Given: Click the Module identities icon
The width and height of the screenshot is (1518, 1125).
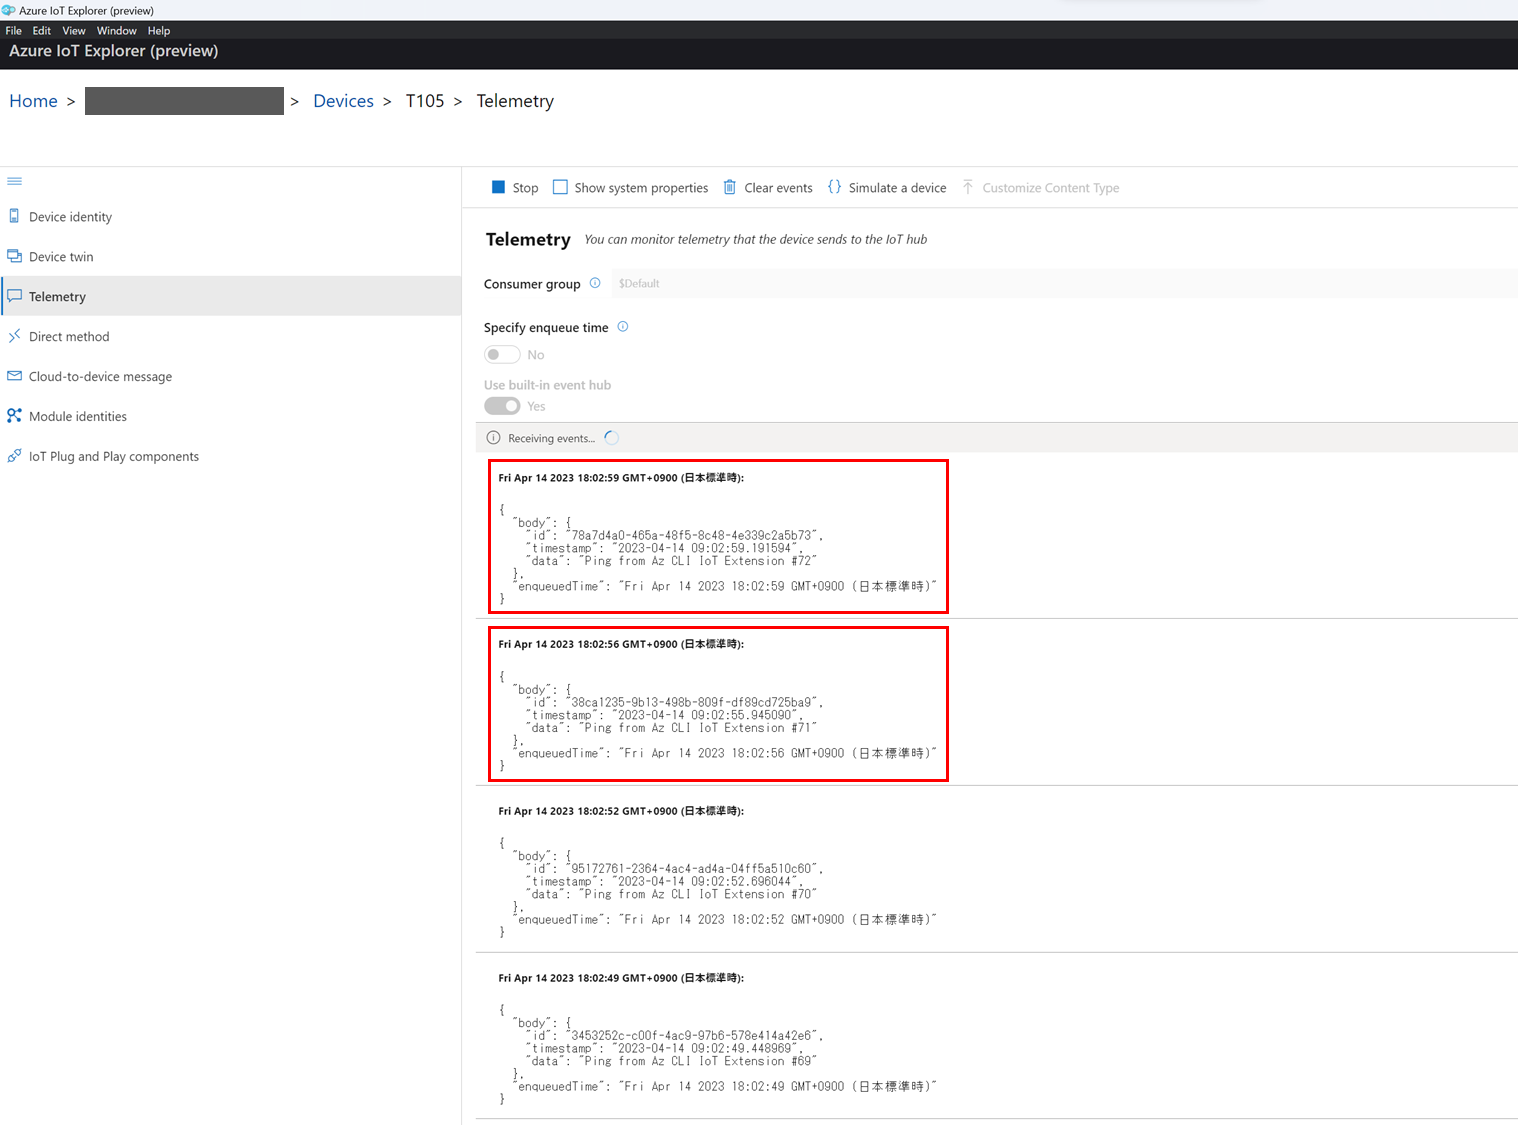Looking at the screenshot, I should [x=14, y=416].
